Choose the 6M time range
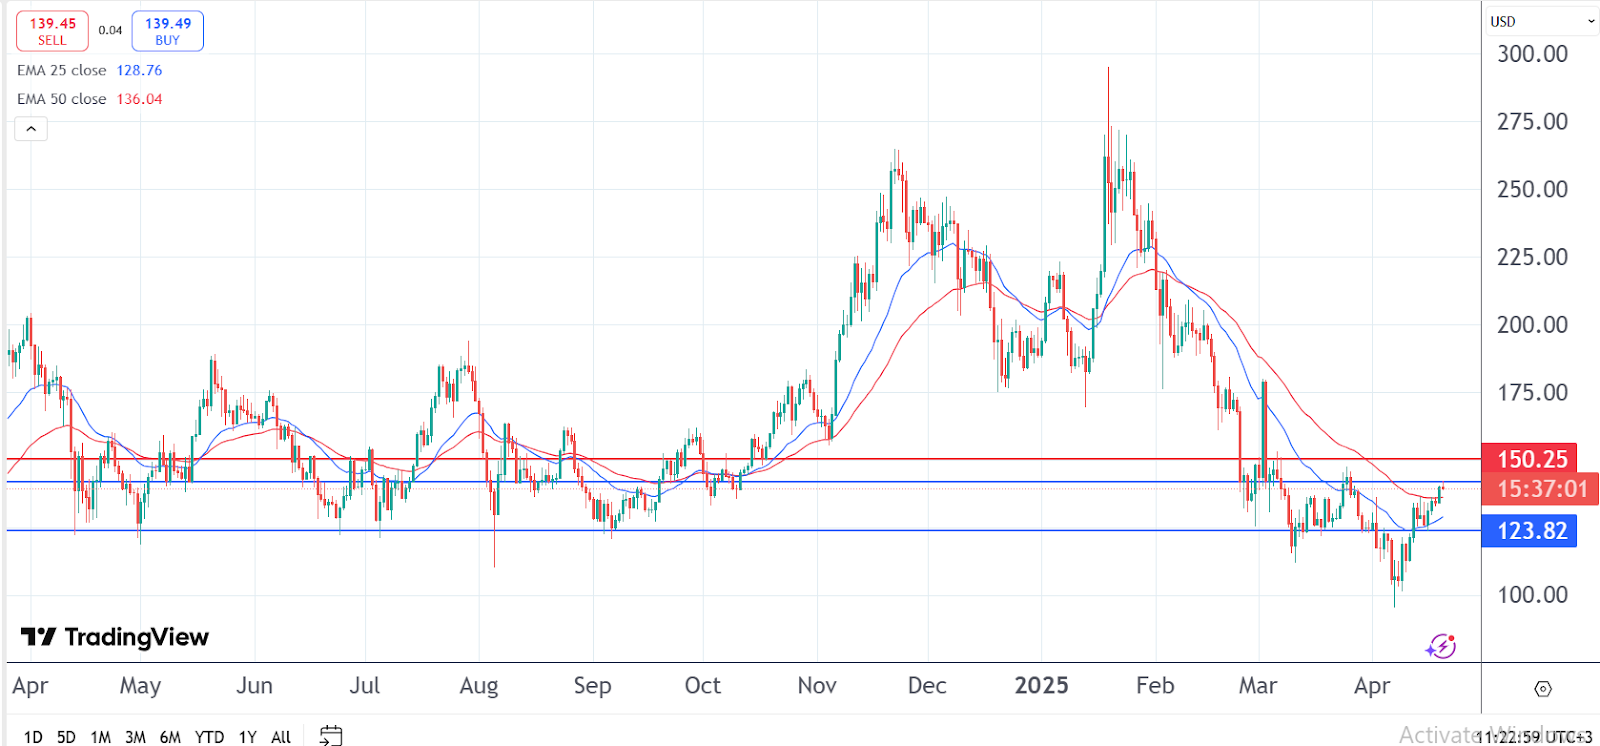Screen dimensions: 1600x746 point(170,737)
